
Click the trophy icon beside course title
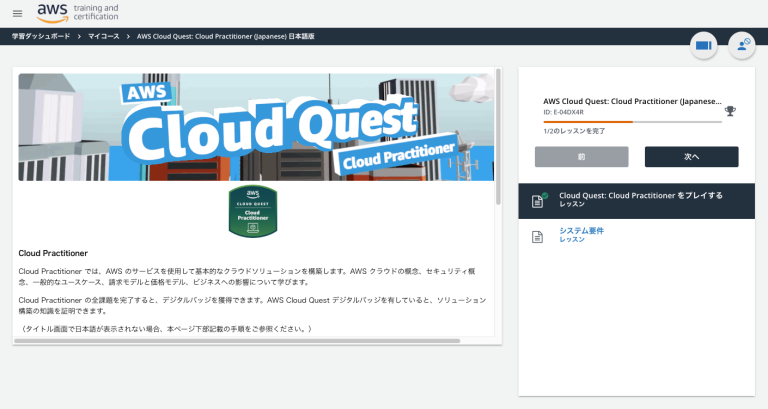[730, 111]
